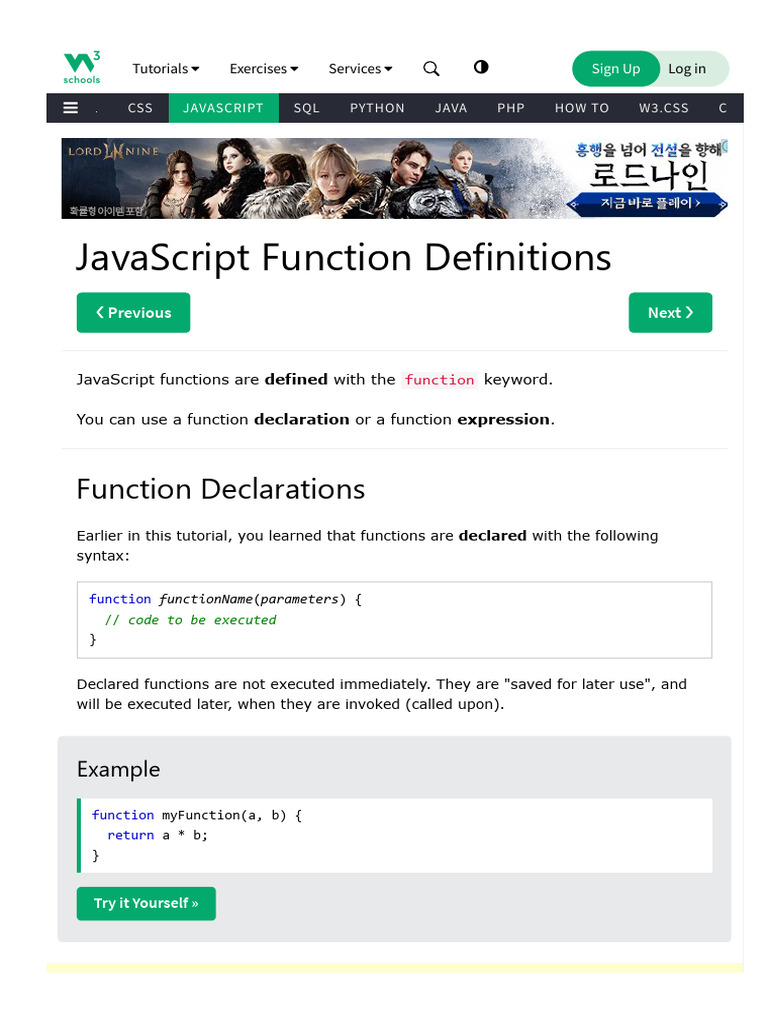Go to Next chapter
This screenshot has width=768, height=1024.
coord(670,312)
